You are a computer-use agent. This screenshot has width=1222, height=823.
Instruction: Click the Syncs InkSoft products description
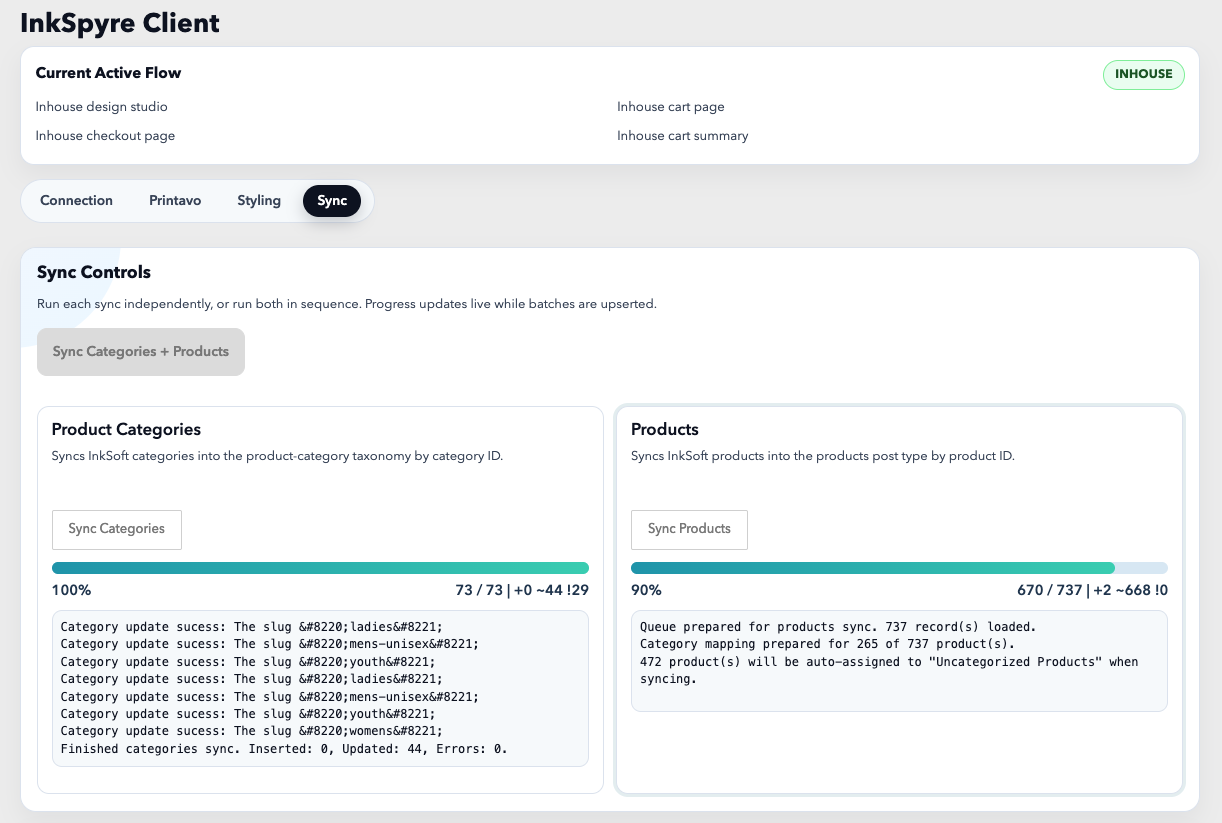pyautogui.click(x=823, y=456)
